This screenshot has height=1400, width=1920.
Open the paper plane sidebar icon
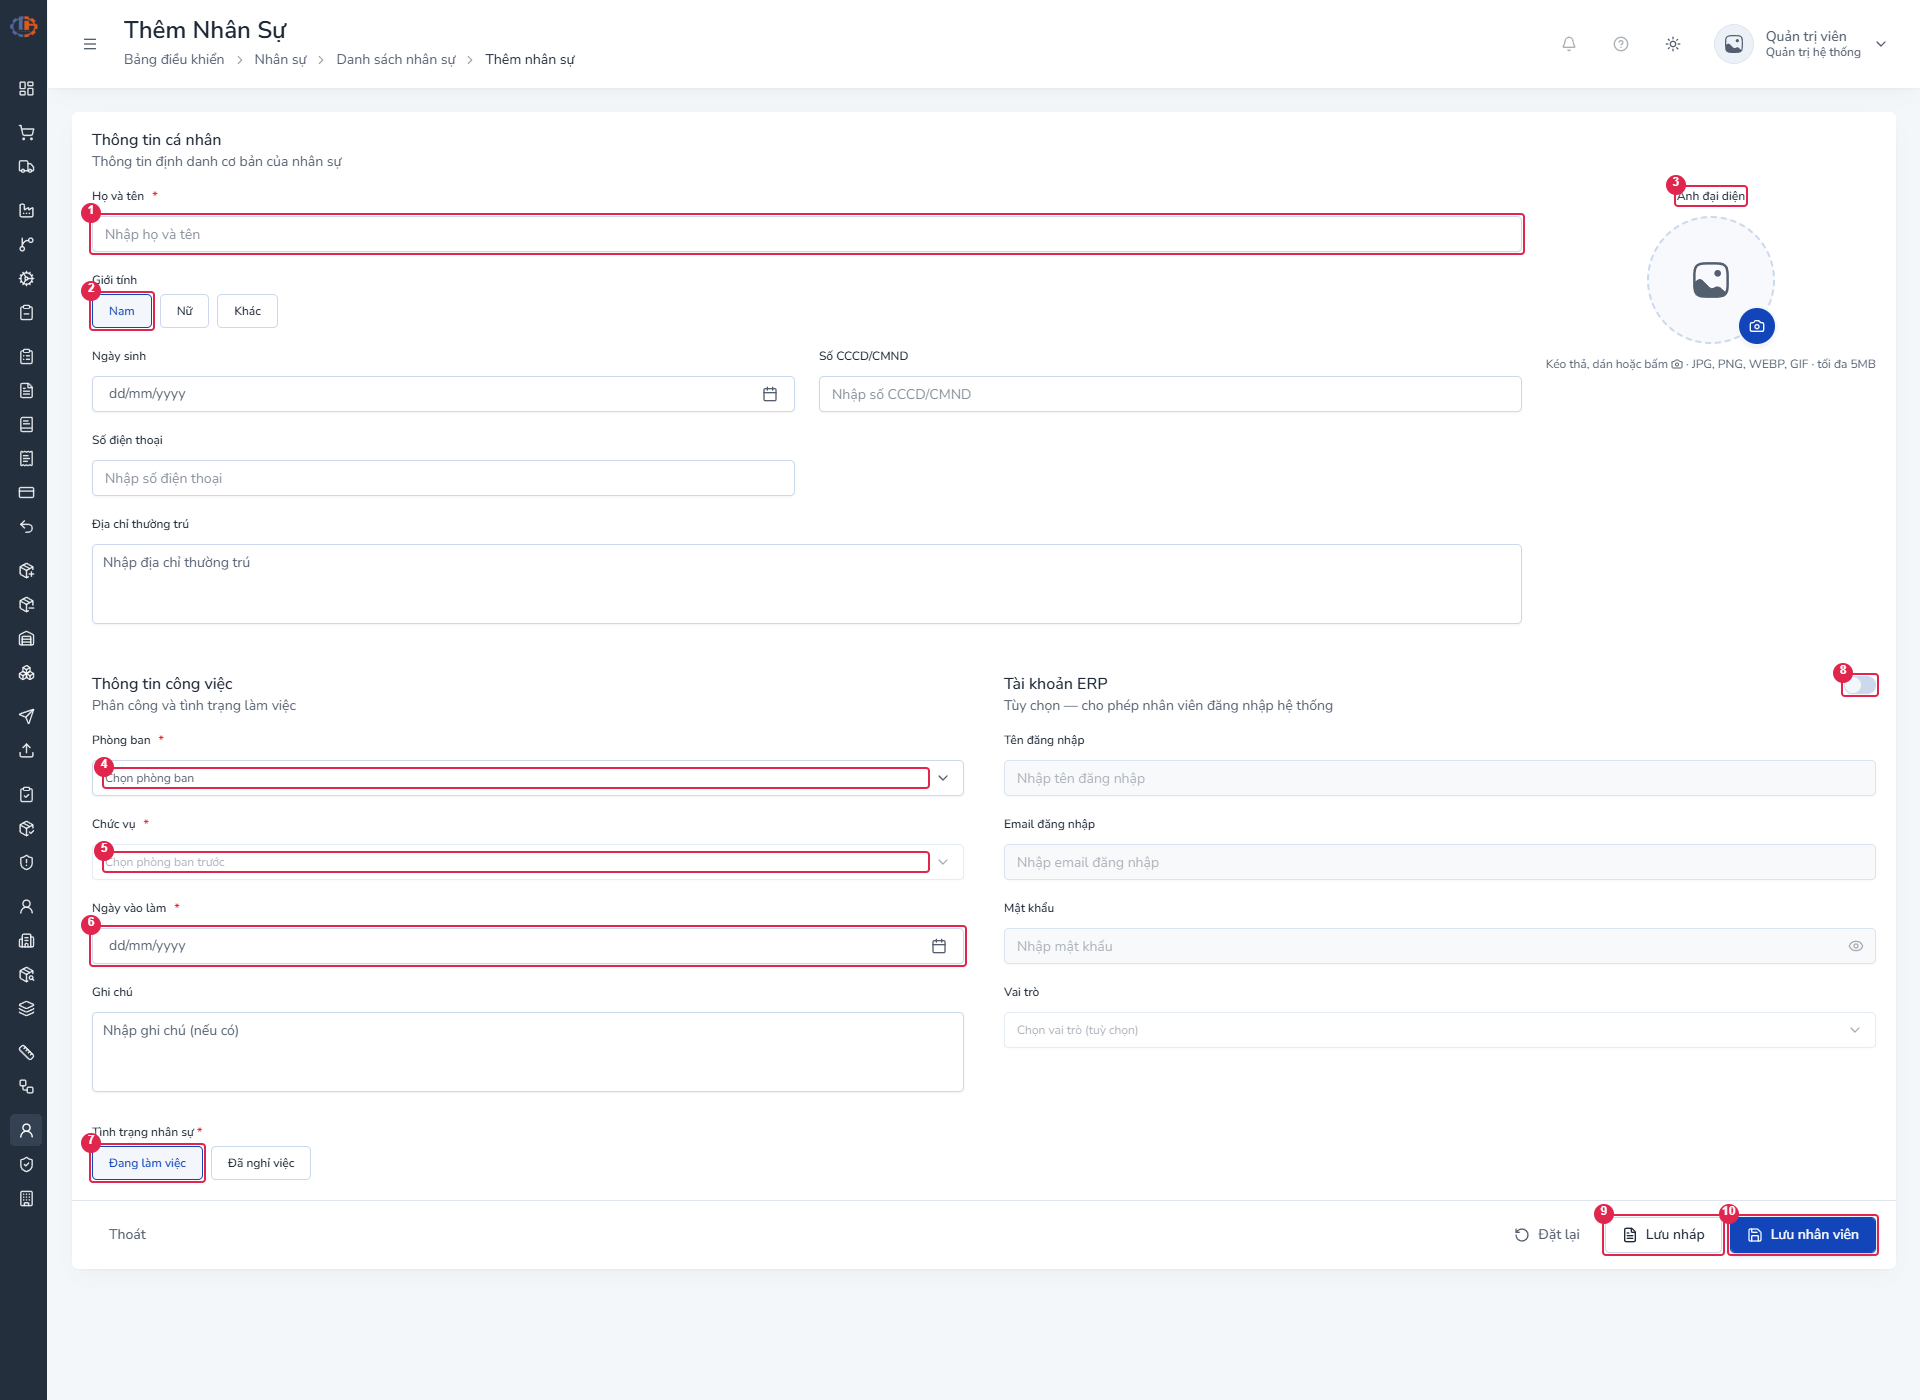pyautogui.click(x=27, y=717)
